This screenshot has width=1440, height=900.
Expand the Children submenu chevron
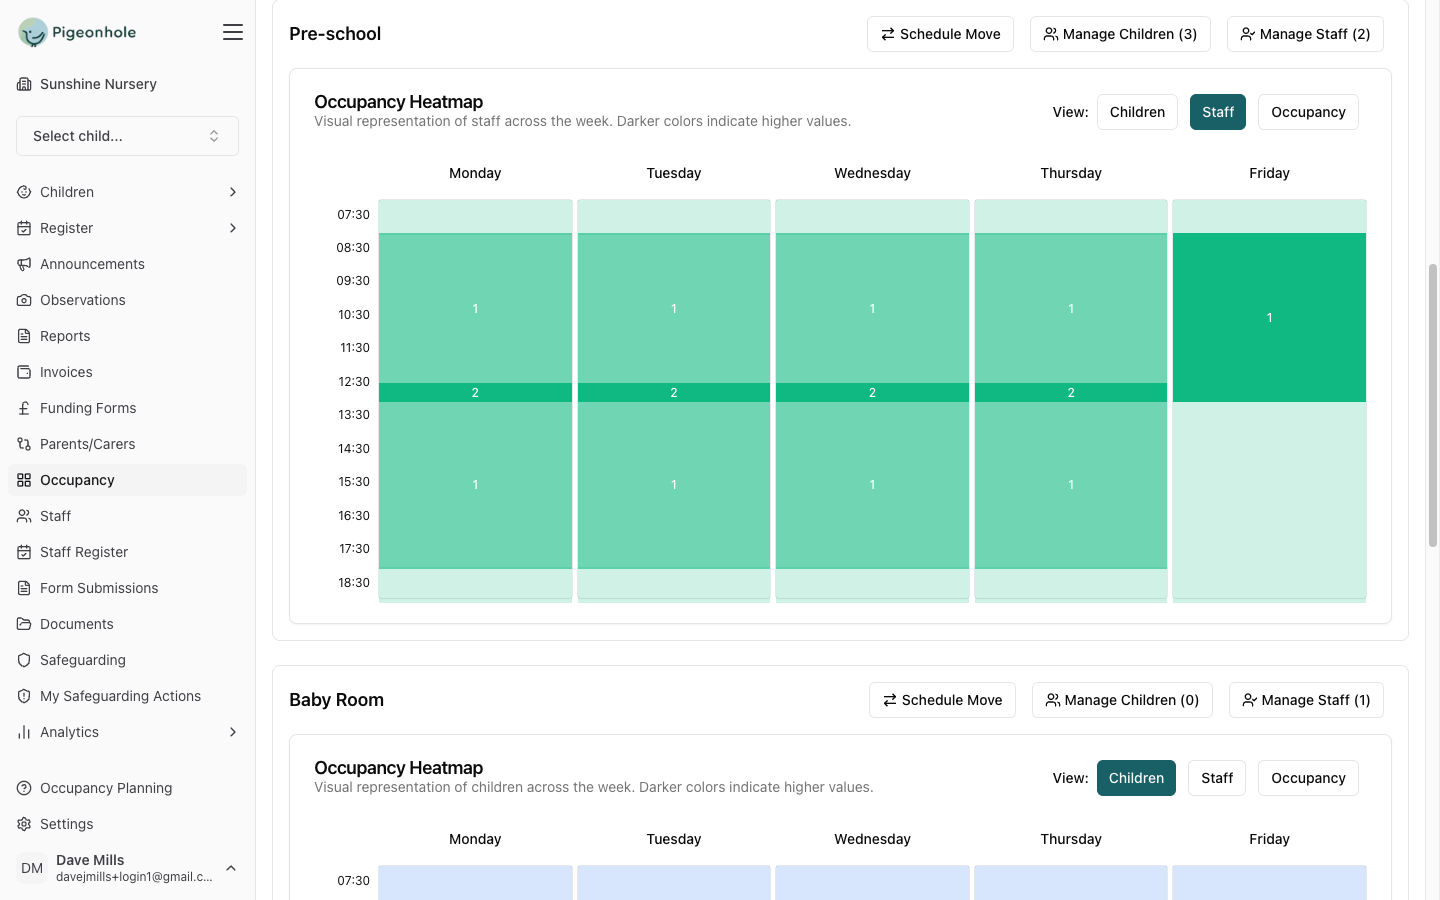pyautogui.click(x=233, y=192)
